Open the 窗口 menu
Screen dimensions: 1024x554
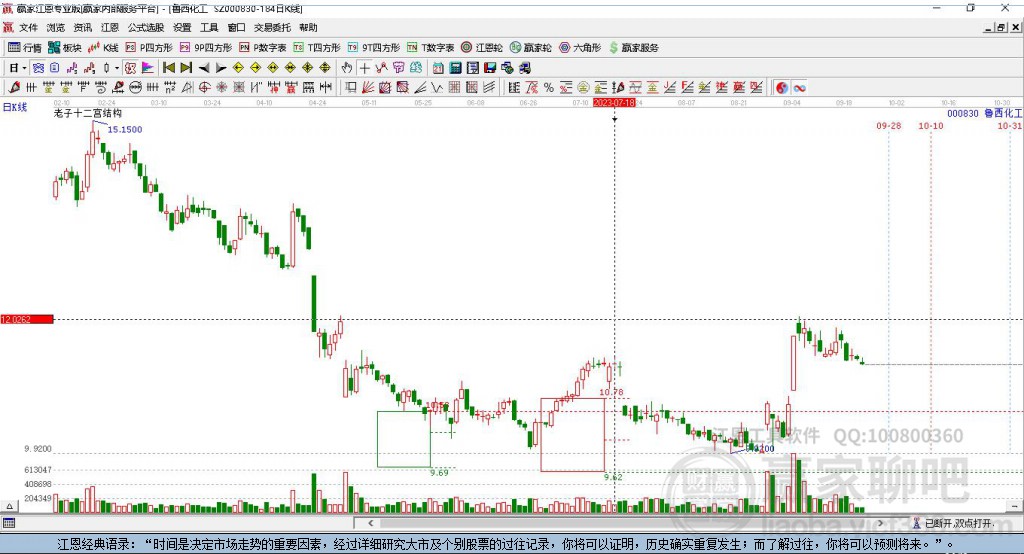[236, 27]
